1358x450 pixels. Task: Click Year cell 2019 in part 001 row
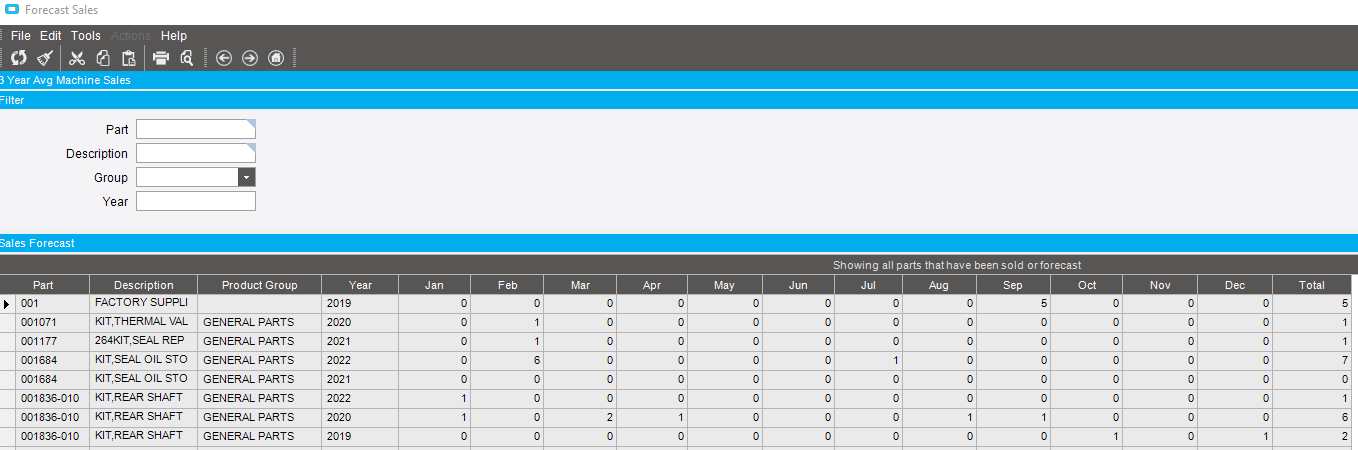(360, 303)
